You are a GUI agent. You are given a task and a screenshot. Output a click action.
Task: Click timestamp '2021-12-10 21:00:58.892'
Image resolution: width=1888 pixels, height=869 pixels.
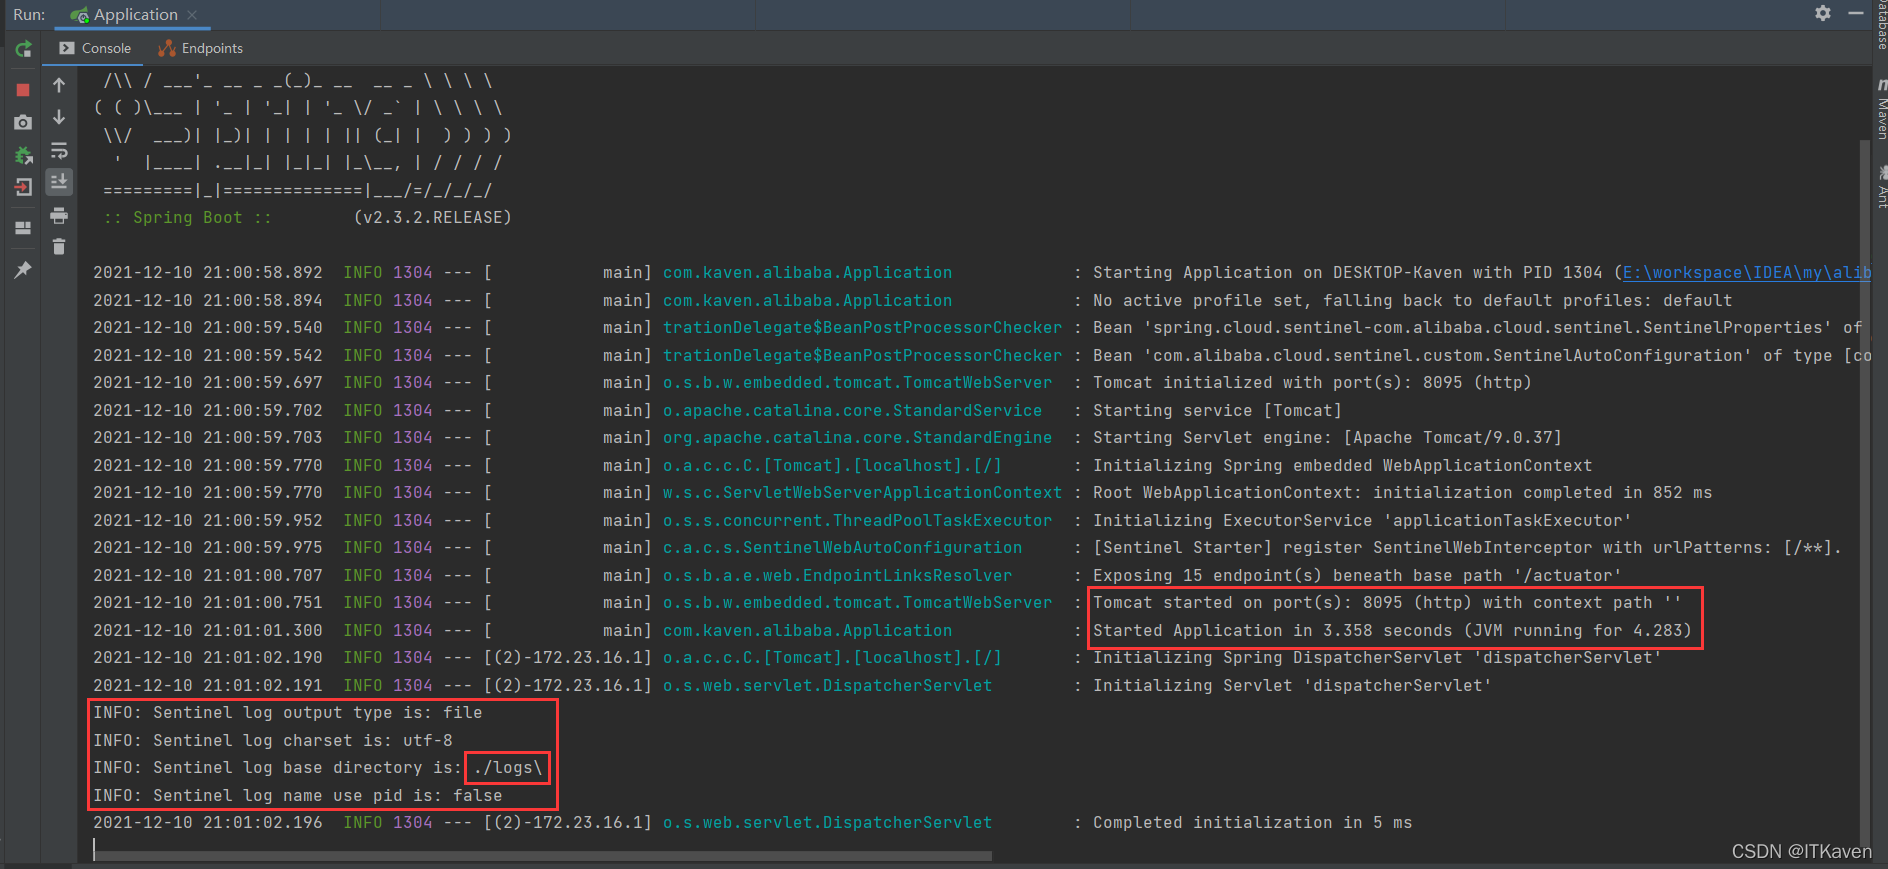208,273
